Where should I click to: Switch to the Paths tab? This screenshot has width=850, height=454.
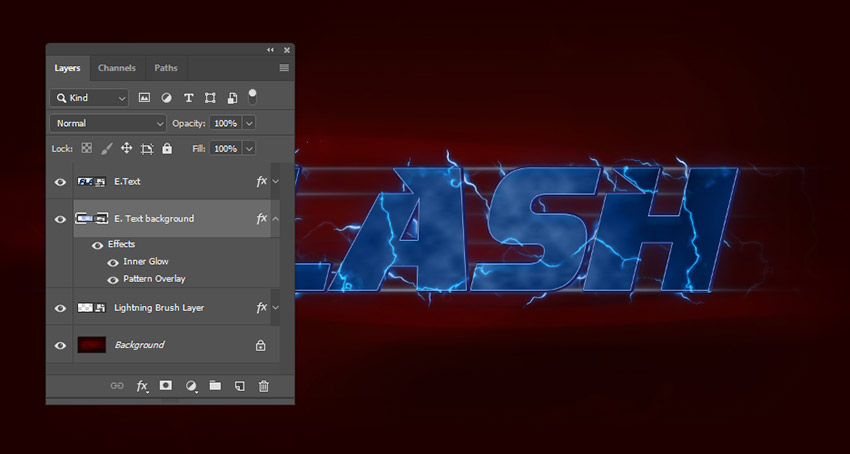166,68
